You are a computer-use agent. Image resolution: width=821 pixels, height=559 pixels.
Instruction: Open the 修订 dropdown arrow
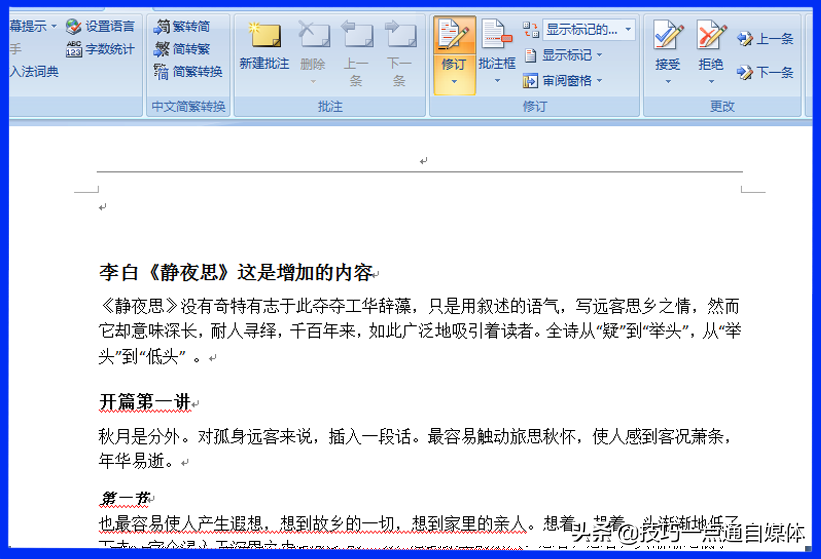coord(454,82)
